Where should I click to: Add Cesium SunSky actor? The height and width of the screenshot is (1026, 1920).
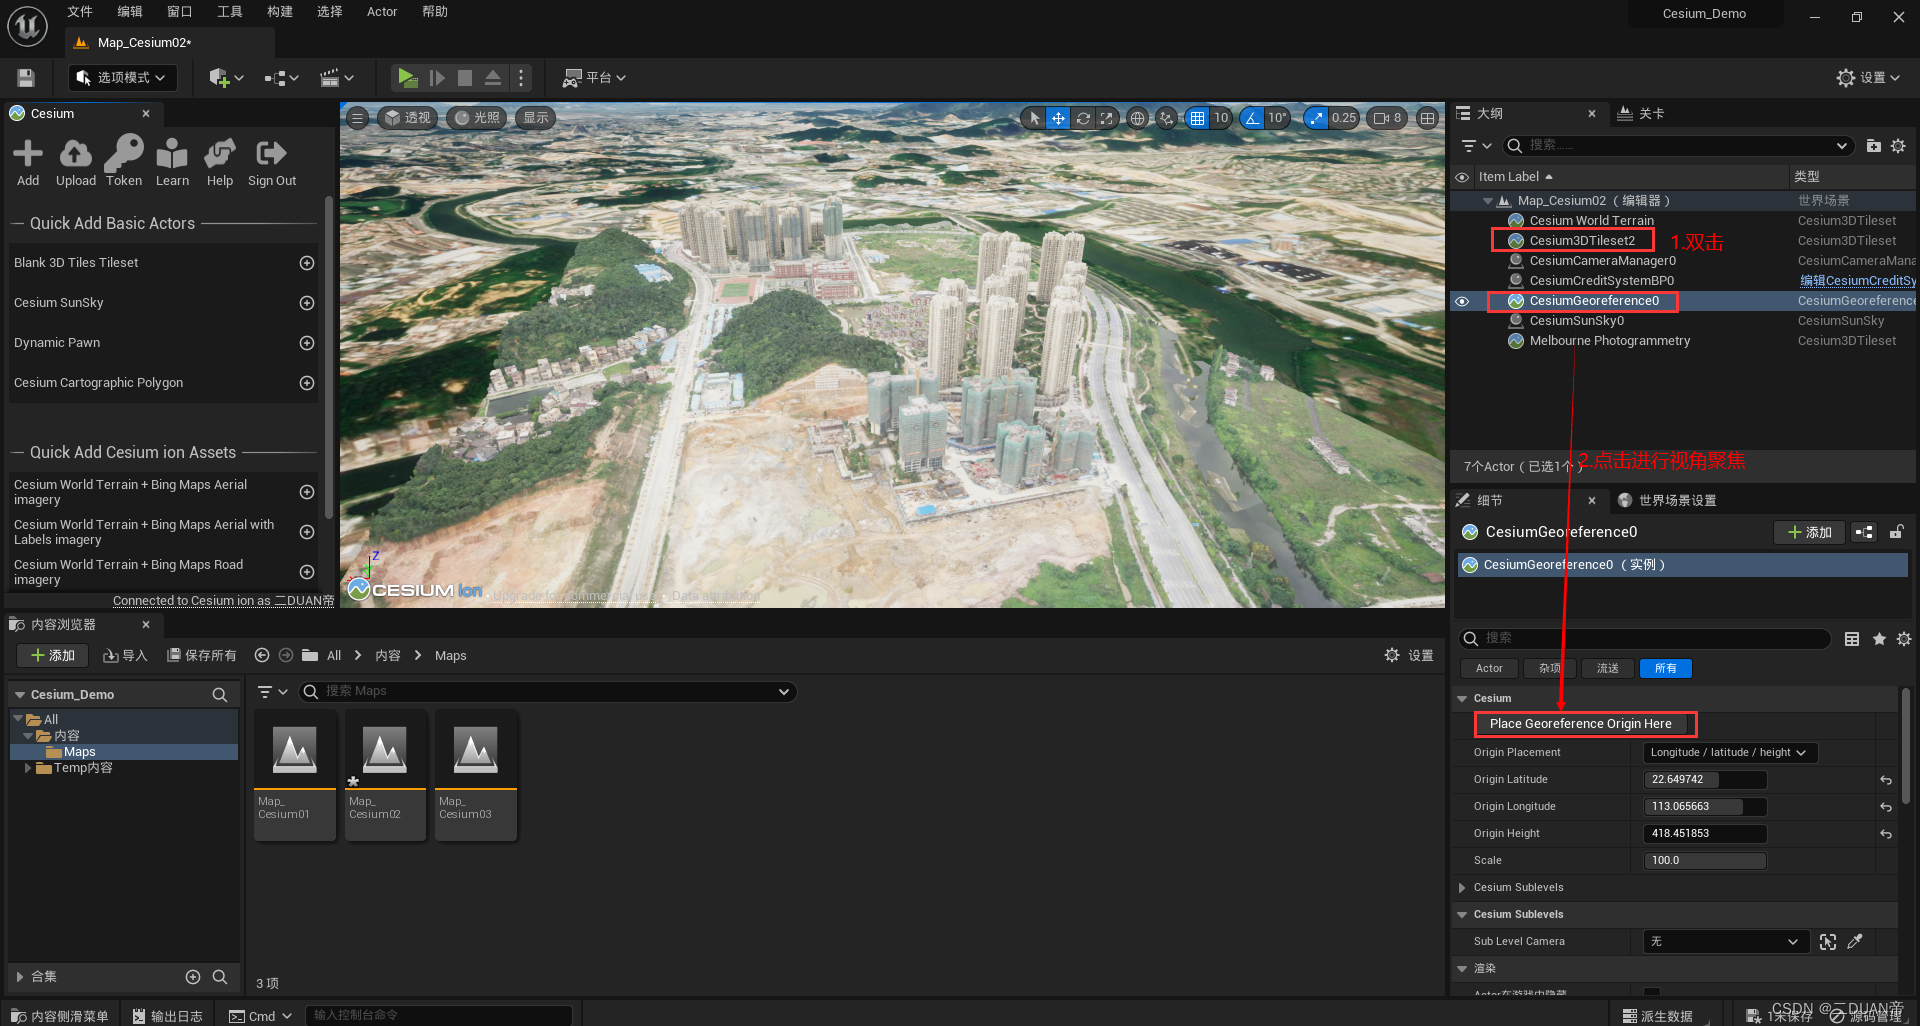point(307,303)
